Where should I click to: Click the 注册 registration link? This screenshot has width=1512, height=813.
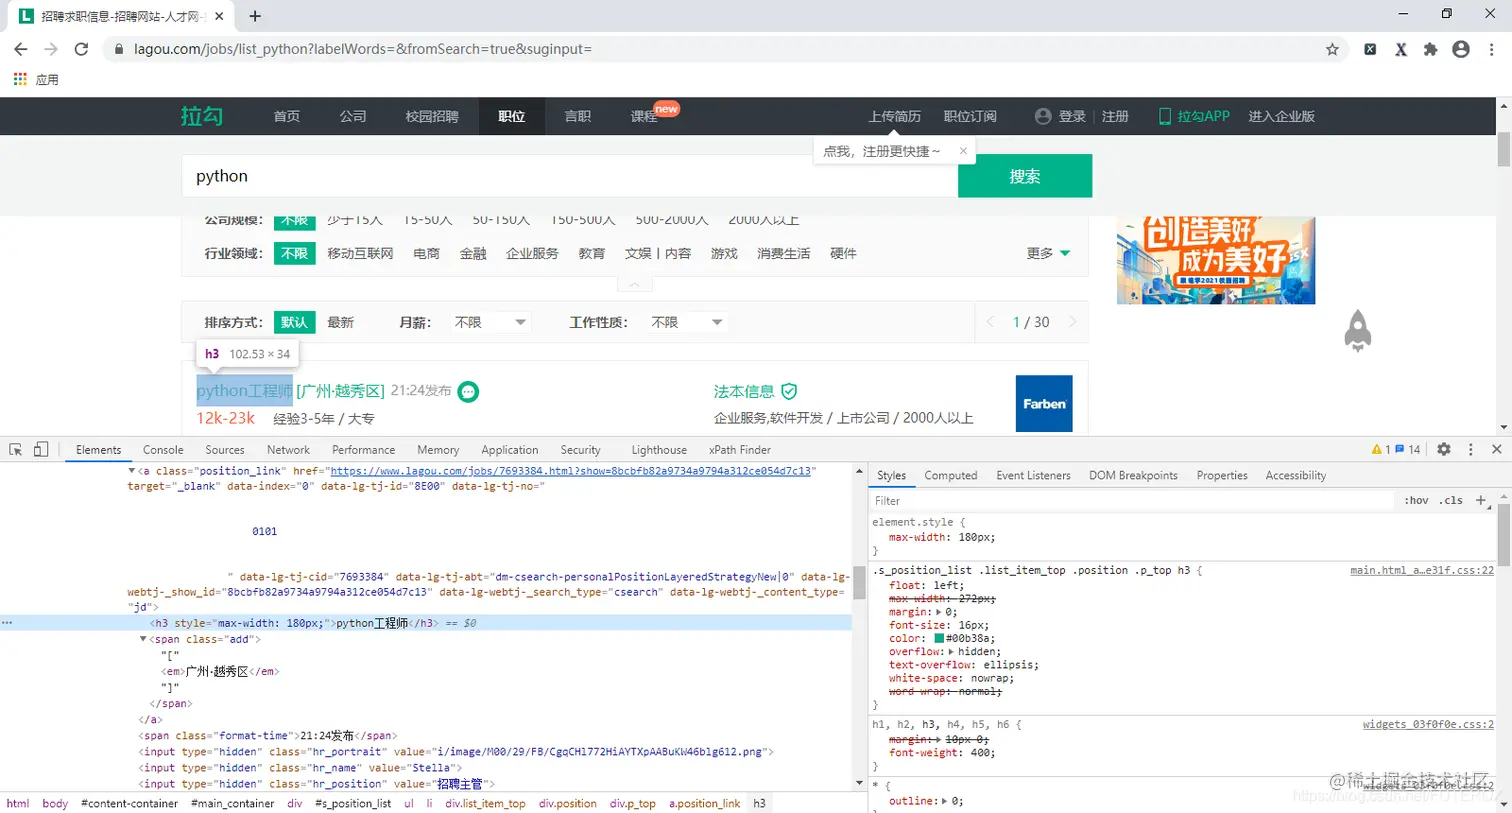[x=1114, y=115]
